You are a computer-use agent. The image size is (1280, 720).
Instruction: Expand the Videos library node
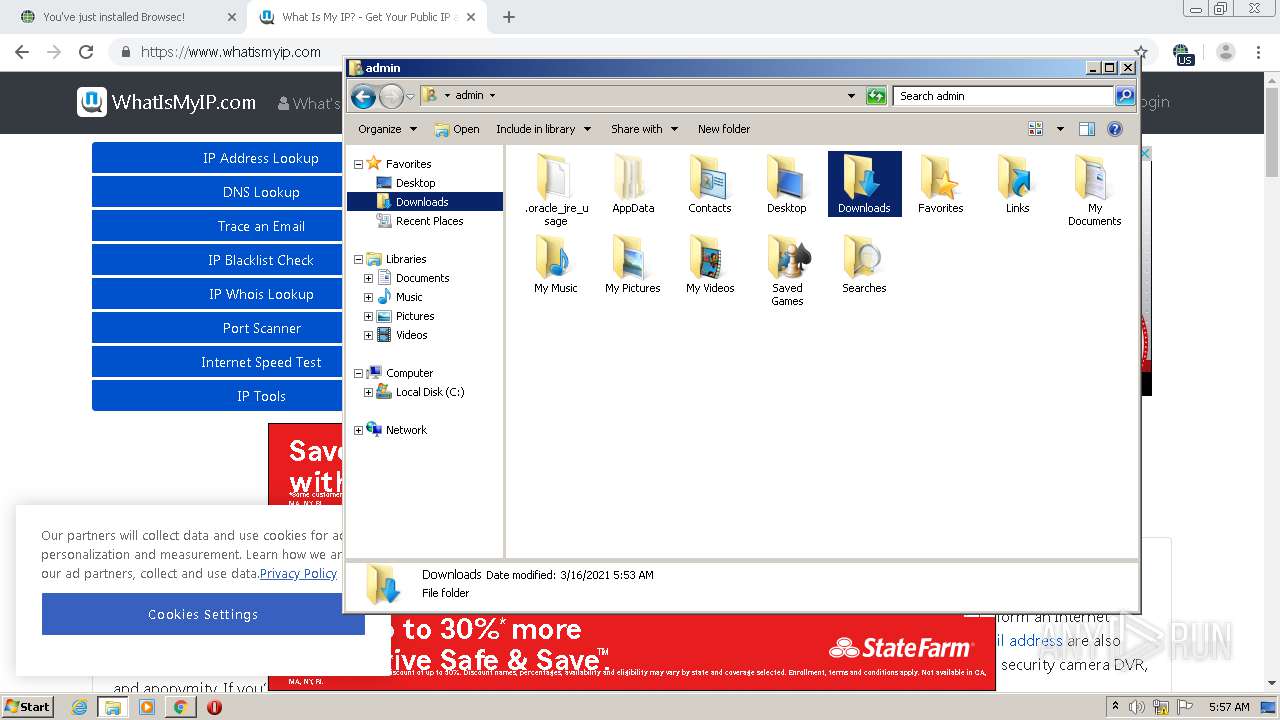coord(368,335)
